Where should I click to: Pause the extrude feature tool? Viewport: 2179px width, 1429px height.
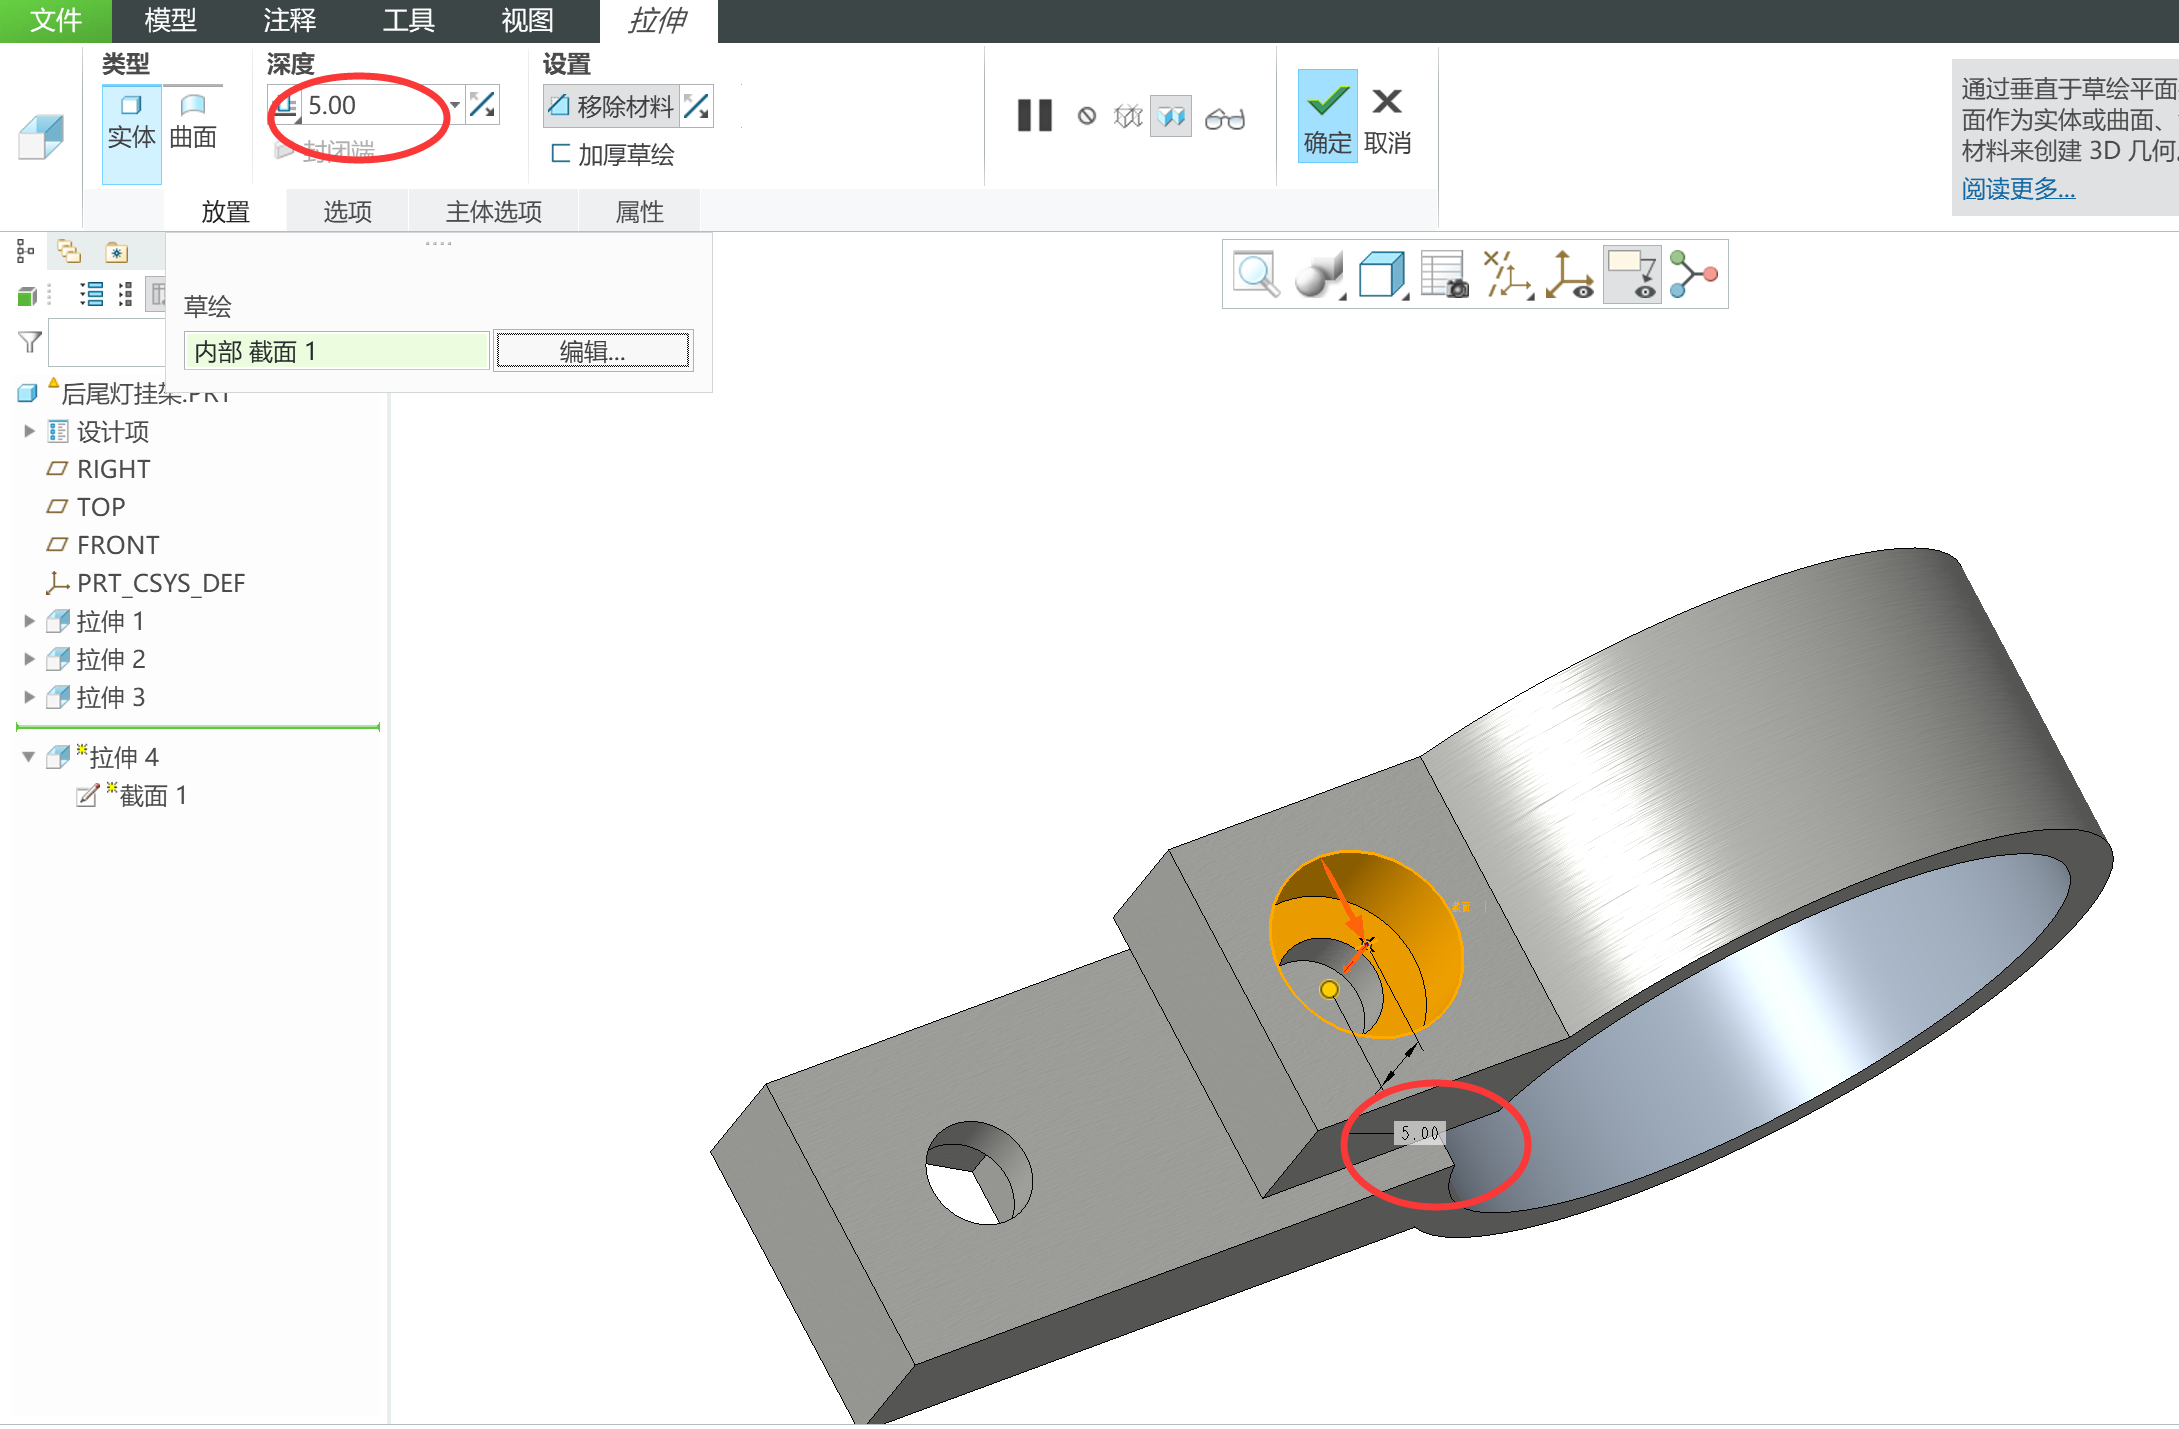click(x=1034, y=116)
